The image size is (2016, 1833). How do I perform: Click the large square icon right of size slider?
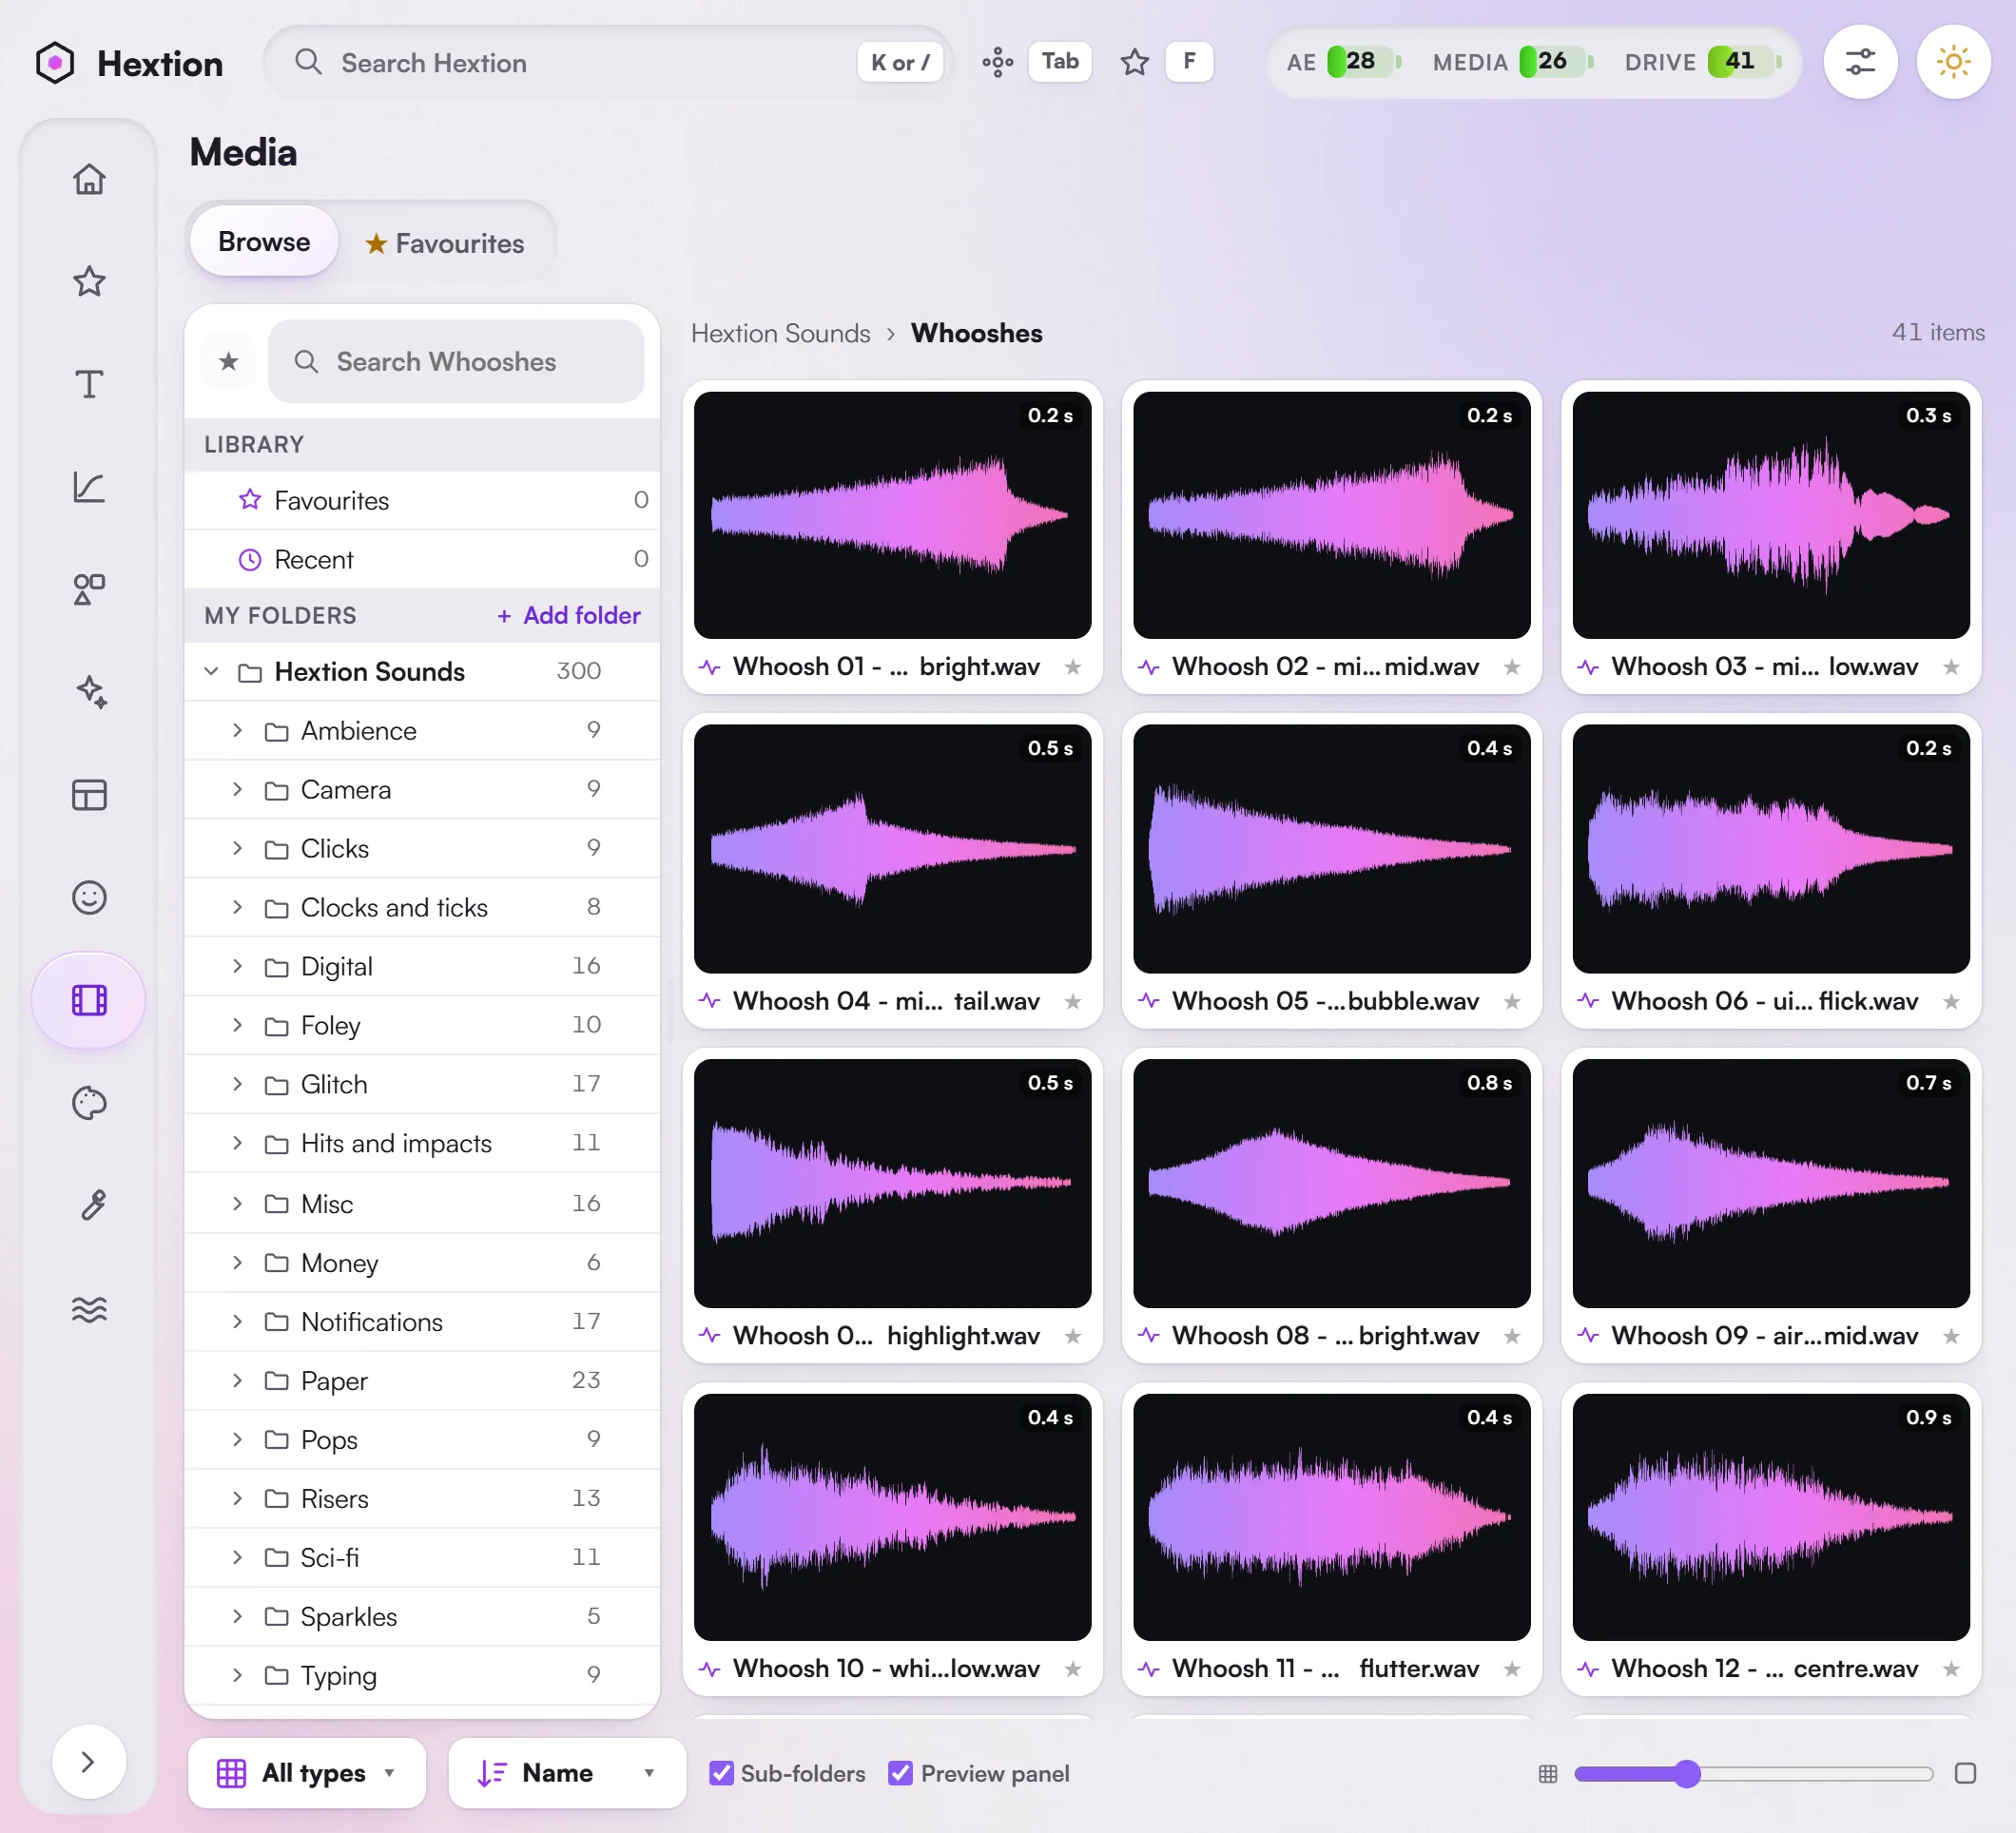coord(1964,1773)
